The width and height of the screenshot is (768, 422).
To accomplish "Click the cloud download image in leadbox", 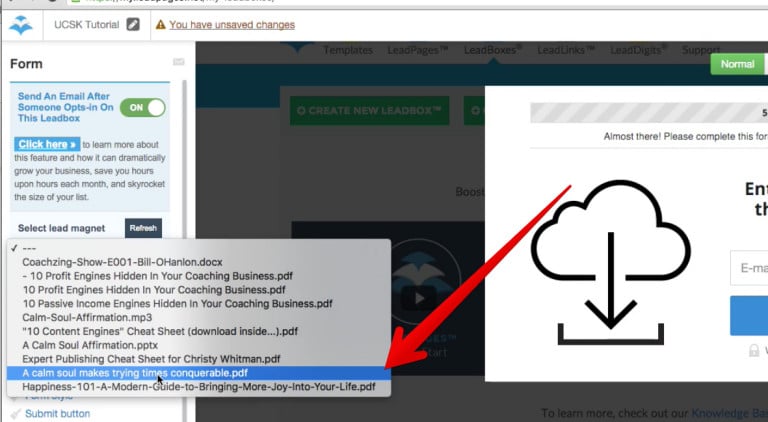I will [611, 262].
